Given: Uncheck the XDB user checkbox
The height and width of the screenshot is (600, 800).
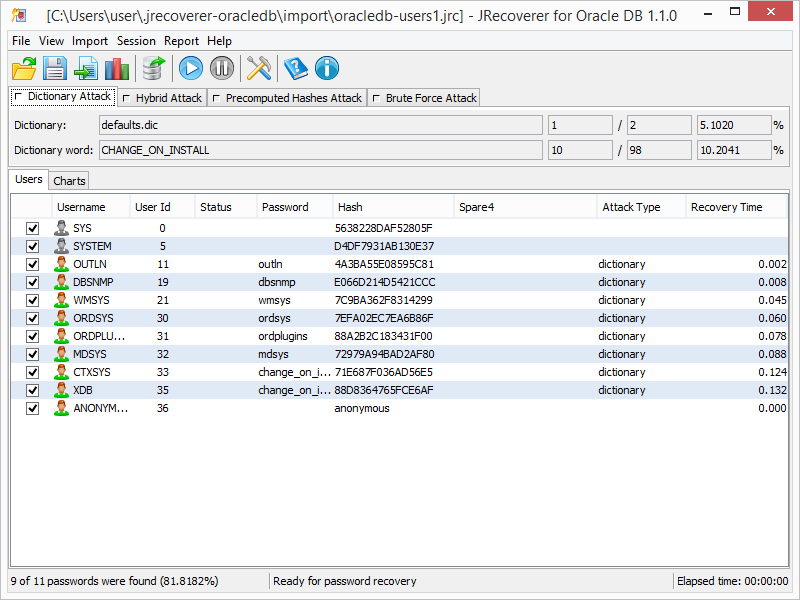Looking at the screenshot, I should (32, 390).
